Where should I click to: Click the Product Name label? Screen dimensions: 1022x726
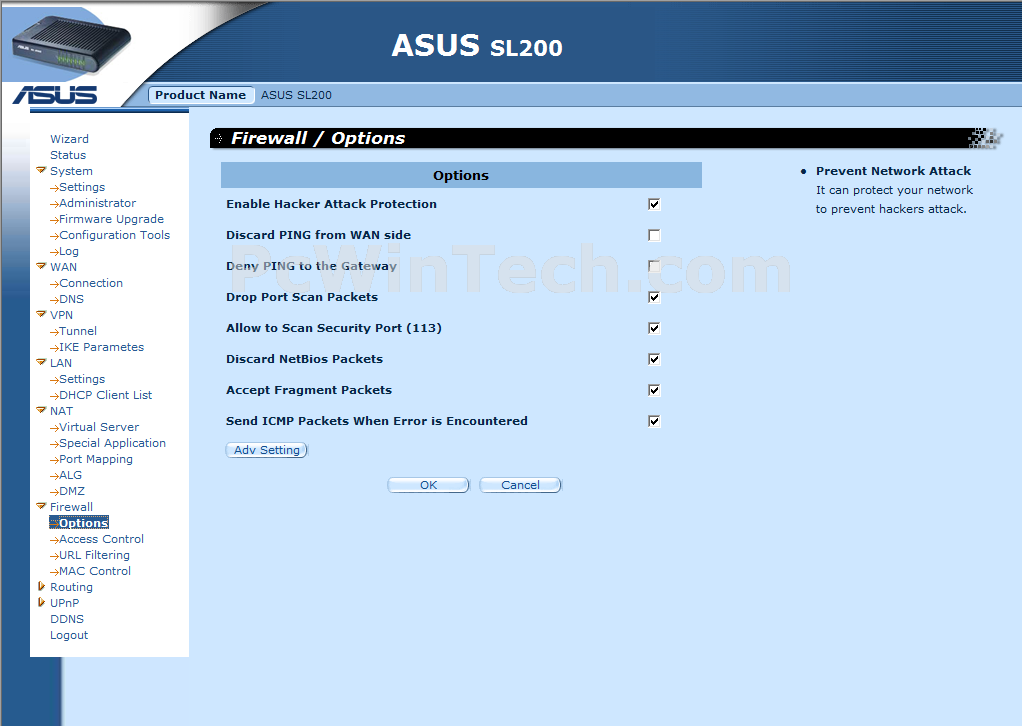[201, 95]
